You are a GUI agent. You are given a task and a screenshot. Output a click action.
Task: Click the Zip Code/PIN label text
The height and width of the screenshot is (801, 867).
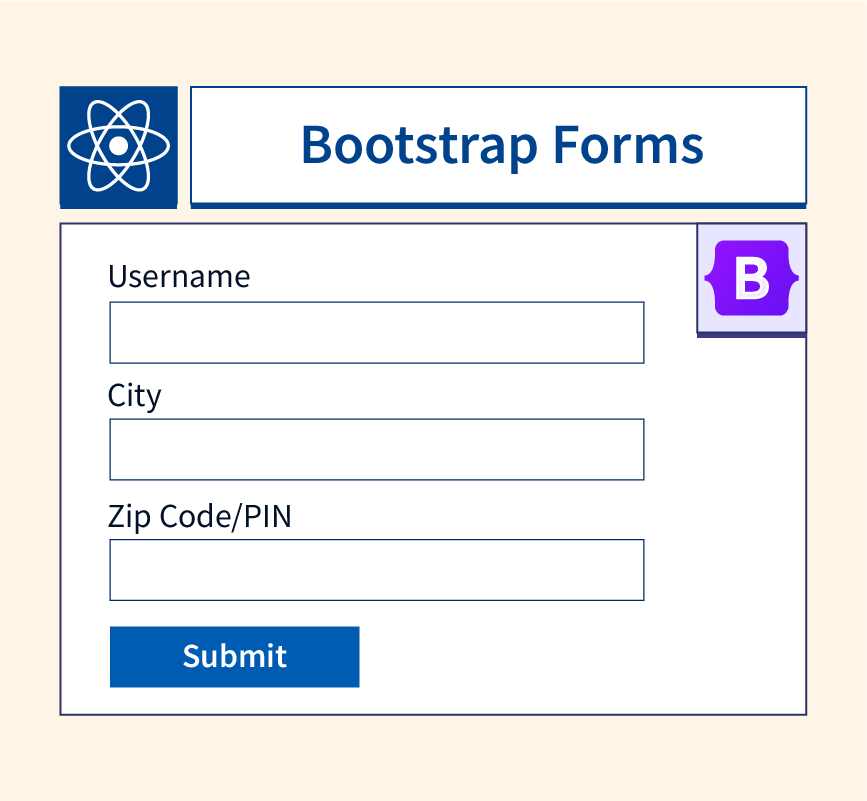pos(200,517)
